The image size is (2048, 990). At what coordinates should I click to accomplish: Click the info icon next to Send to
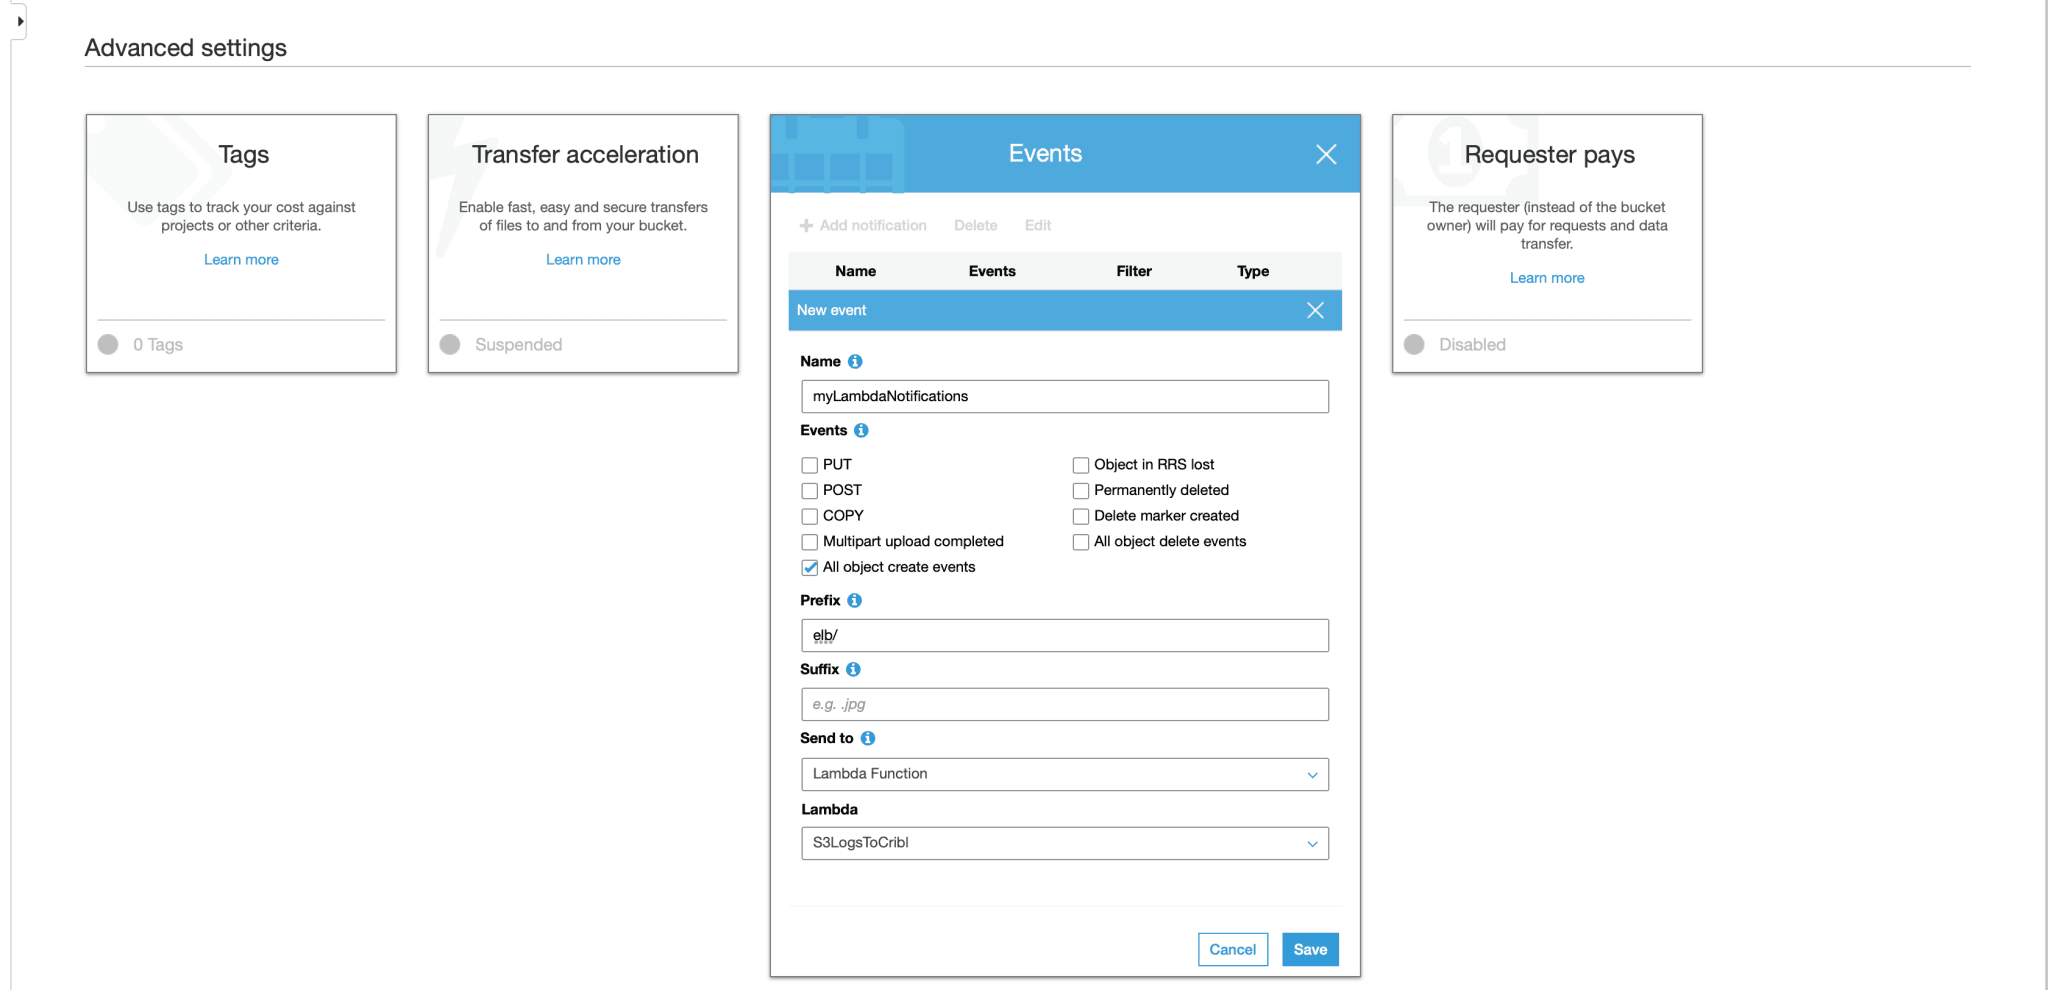pyautogui.click(x=868, y=739)
